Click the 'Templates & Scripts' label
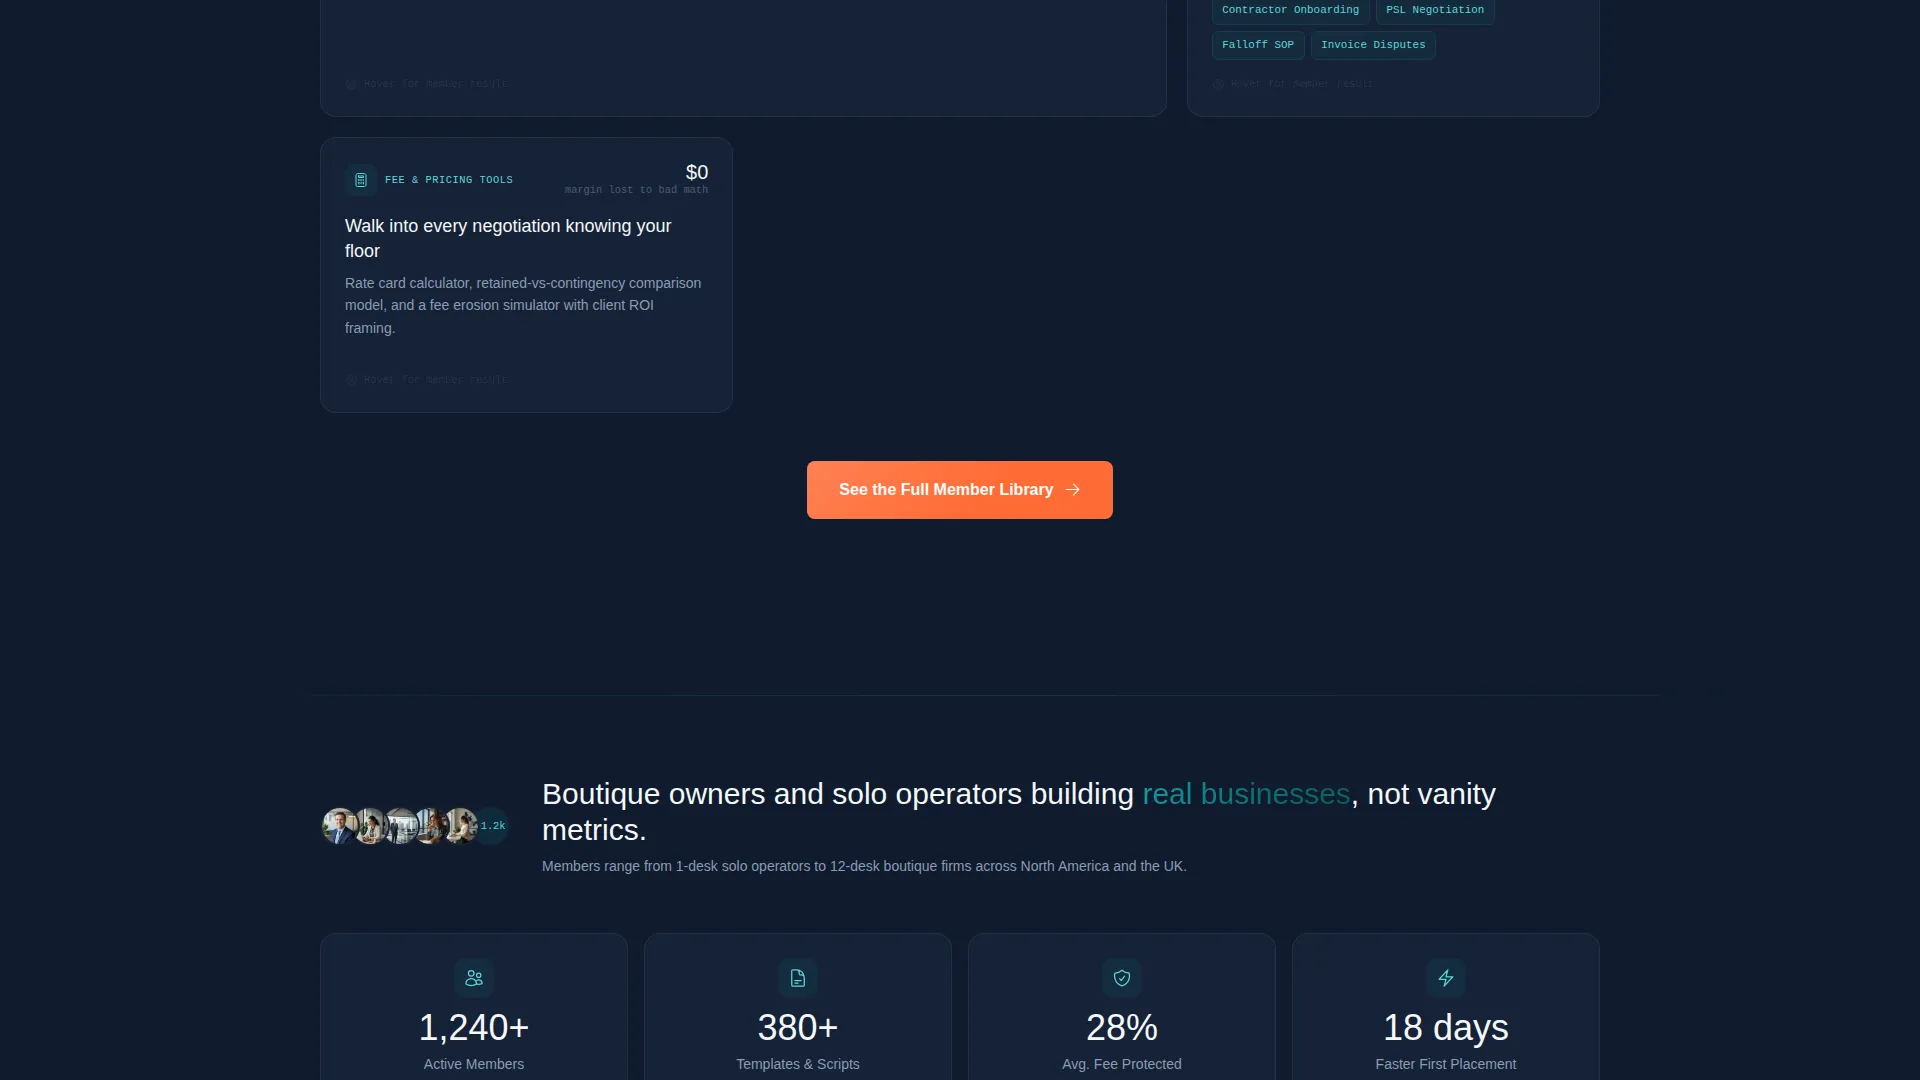The image size is (1920, 1080). click(x=798, y=1064)
